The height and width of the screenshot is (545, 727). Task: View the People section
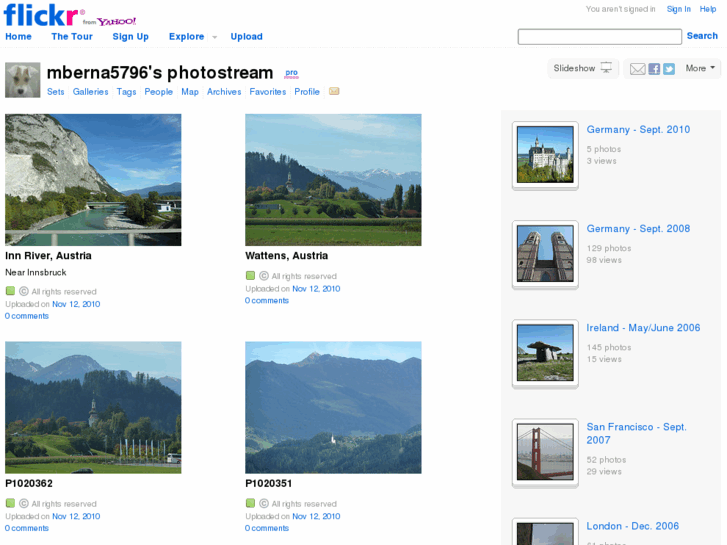click(159, 91)
